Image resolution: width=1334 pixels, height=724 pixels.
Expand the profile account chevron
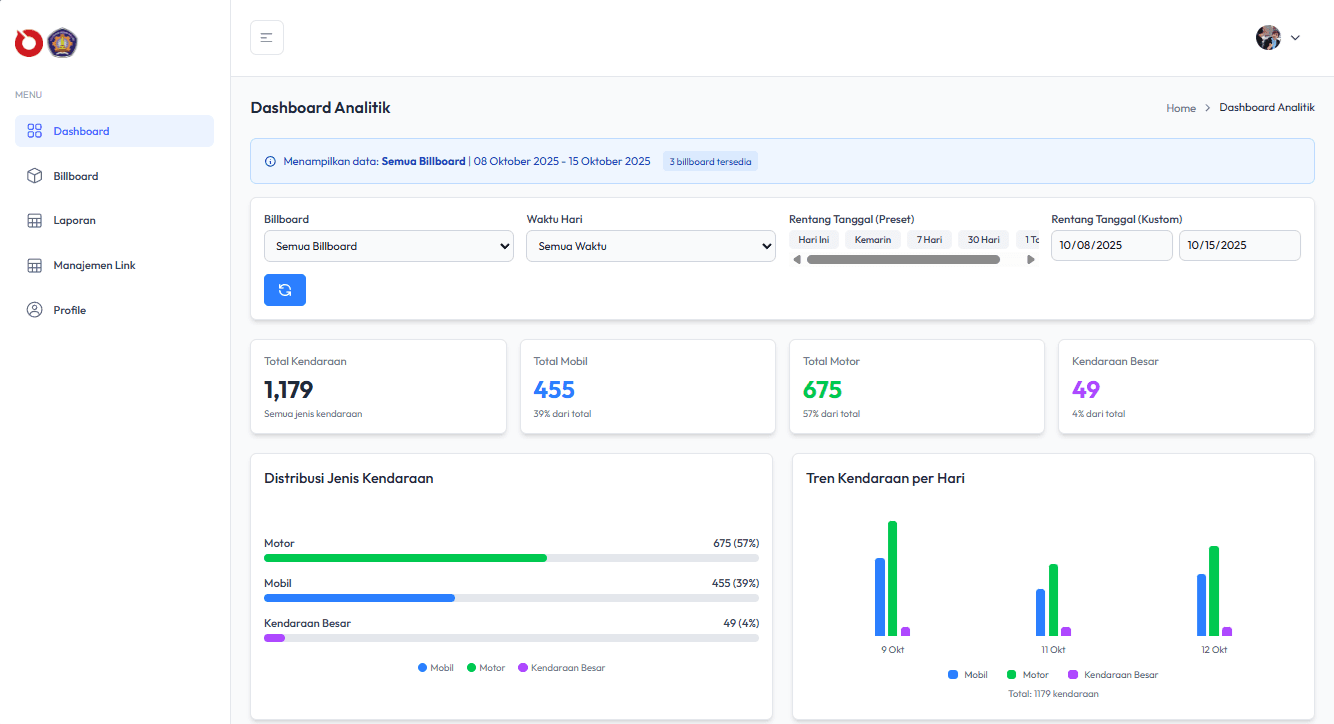(1295, 37)
